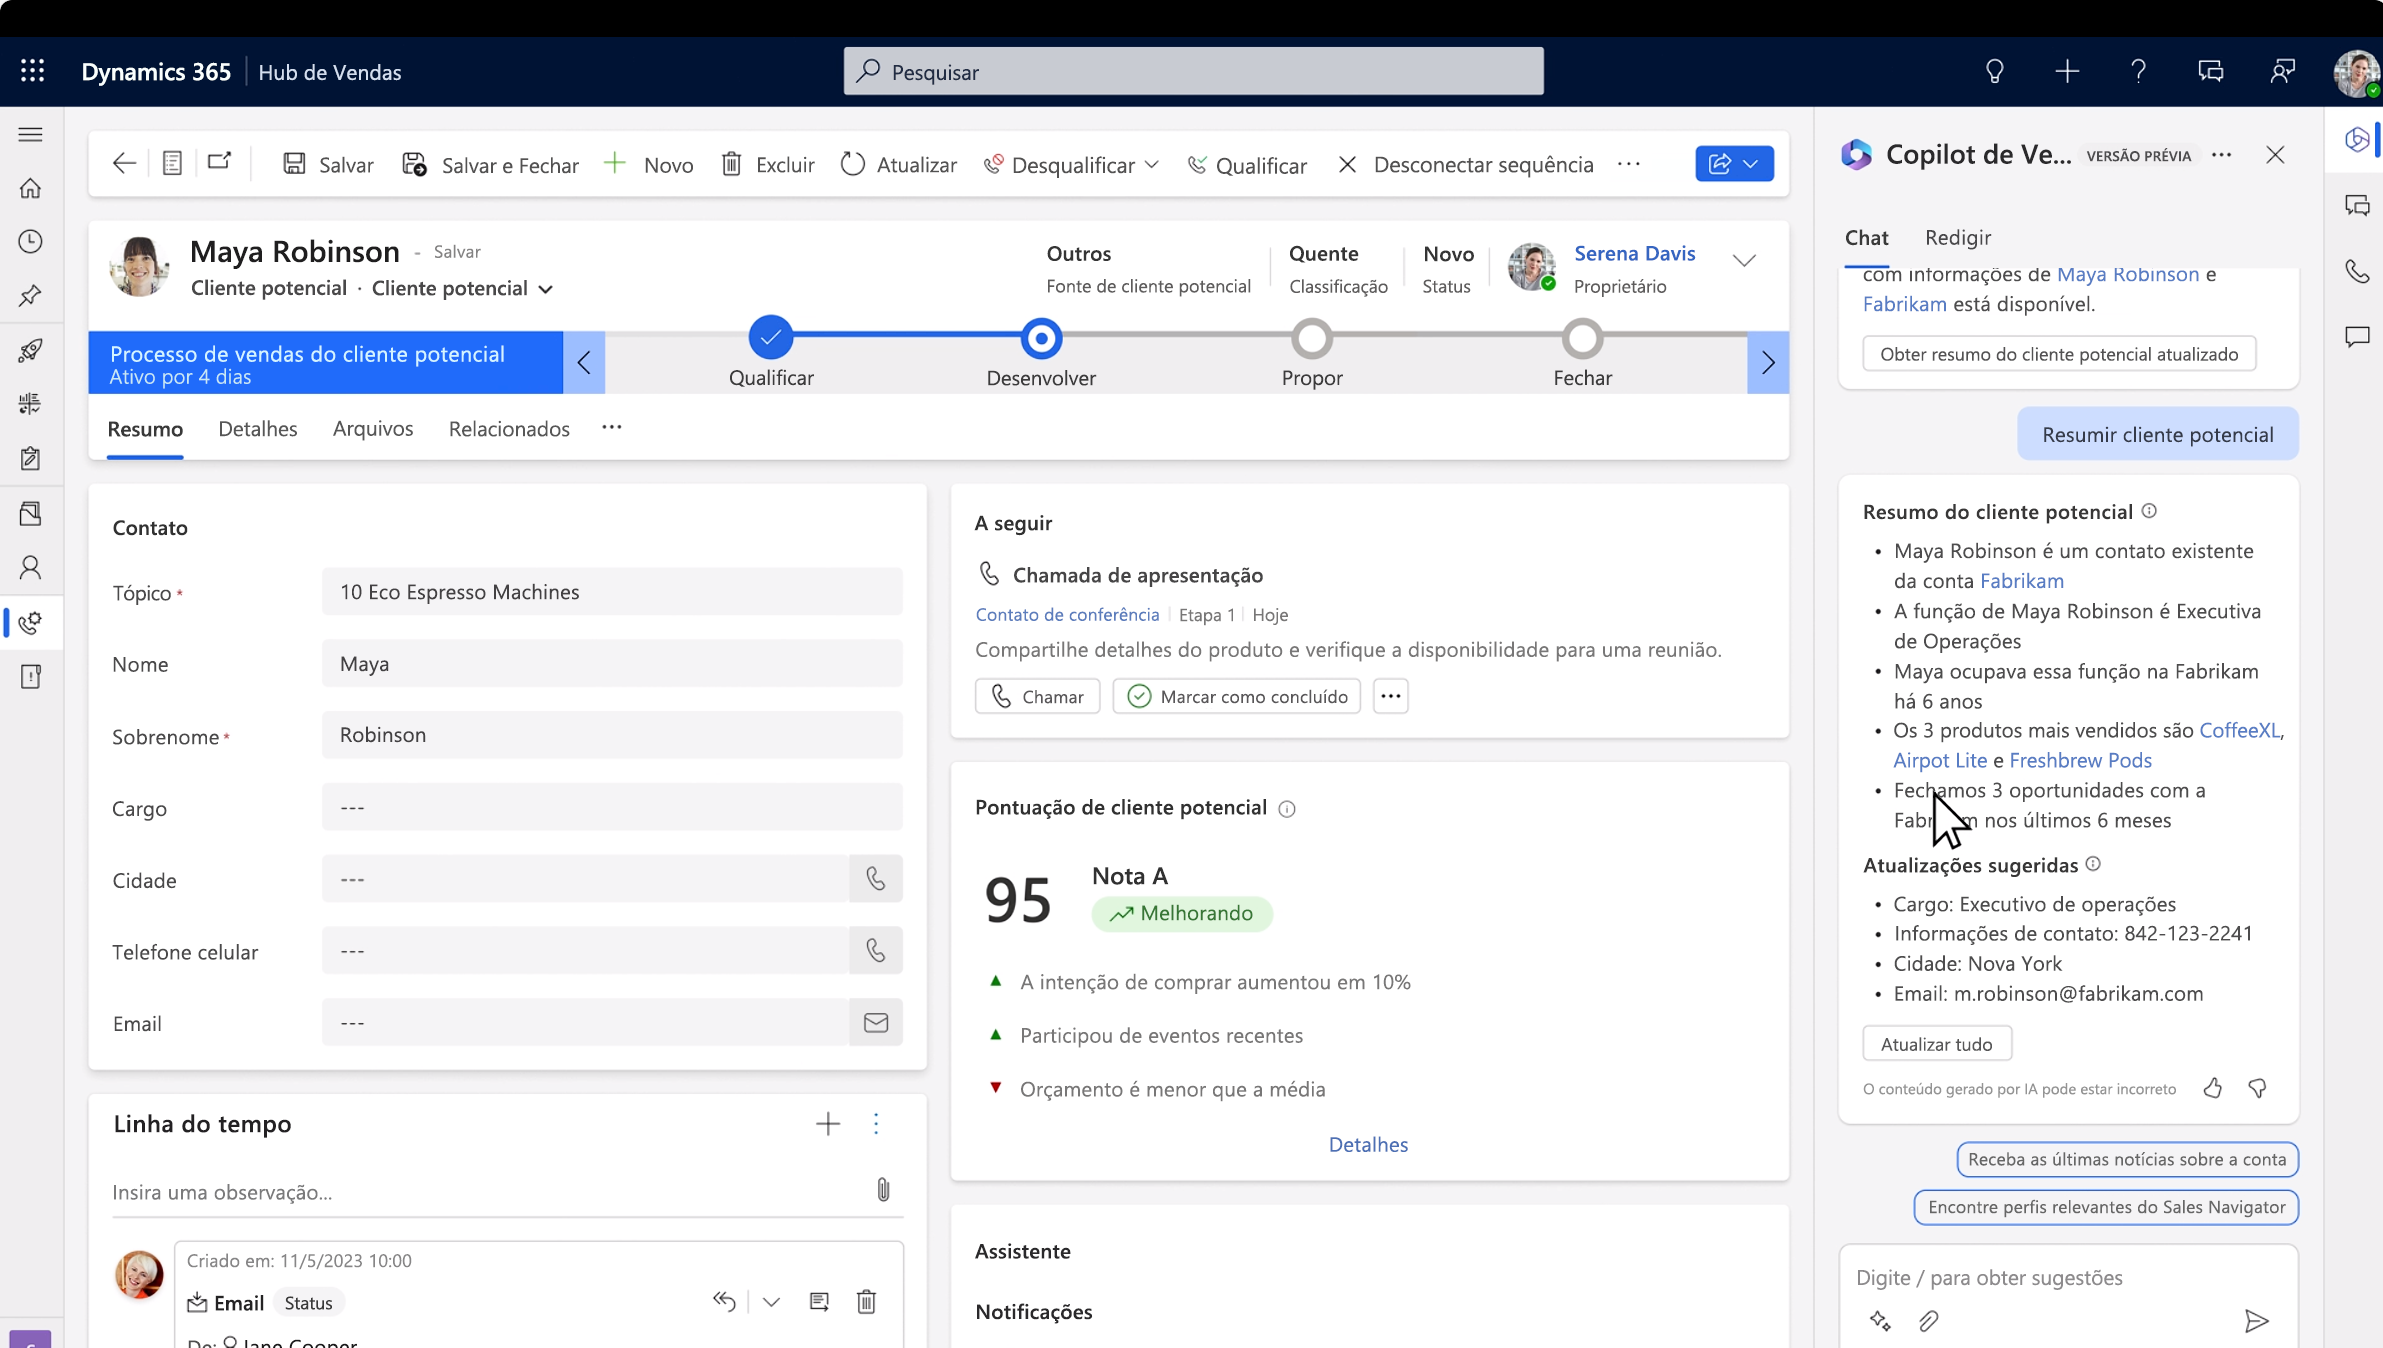Click the Copilot send message arrow
Viewport: 2383px width, 1348px height.
pos(2256,1321)
